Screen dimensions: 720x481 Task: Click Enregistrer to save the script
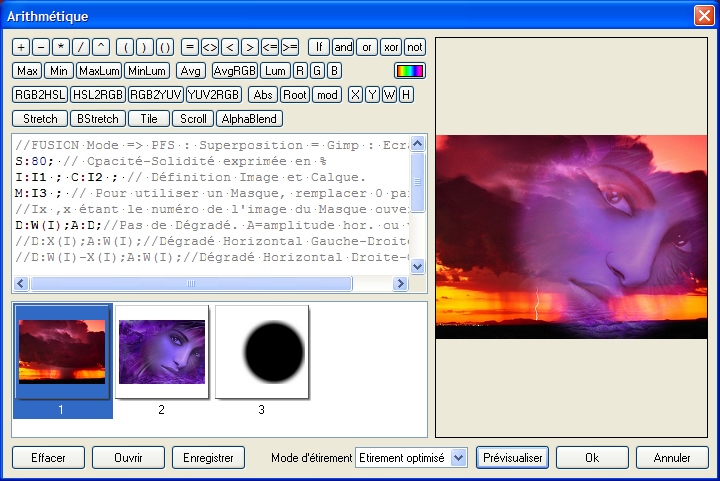click(x=208, y=458)
